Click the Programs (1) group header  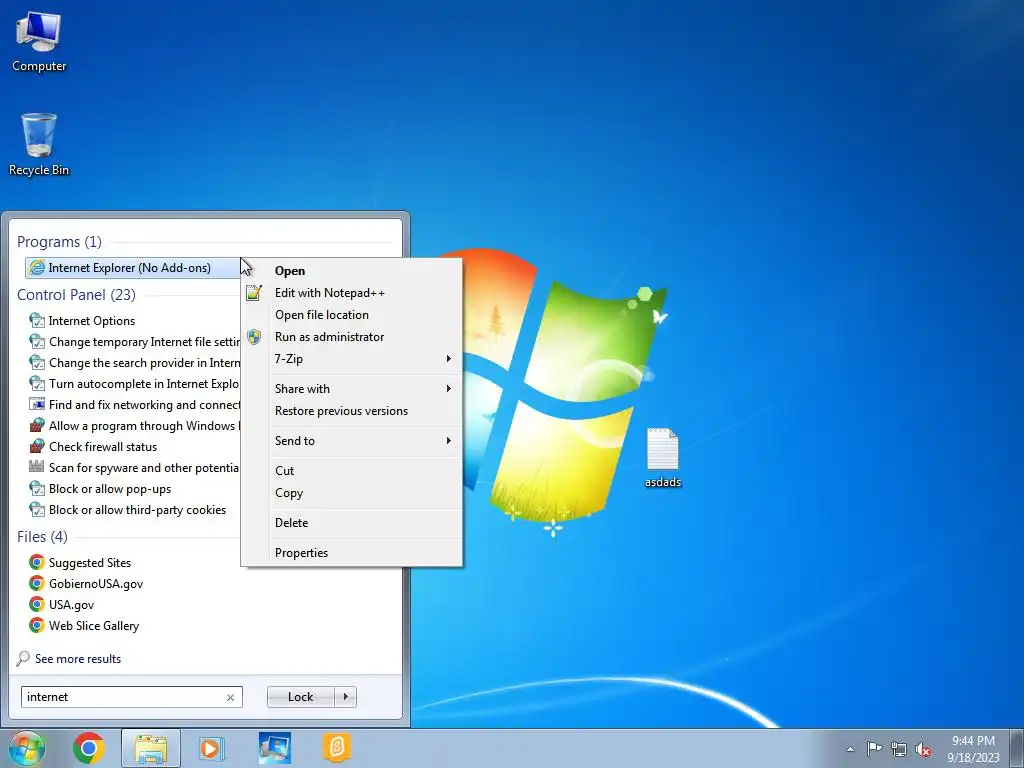coord(59,242)
